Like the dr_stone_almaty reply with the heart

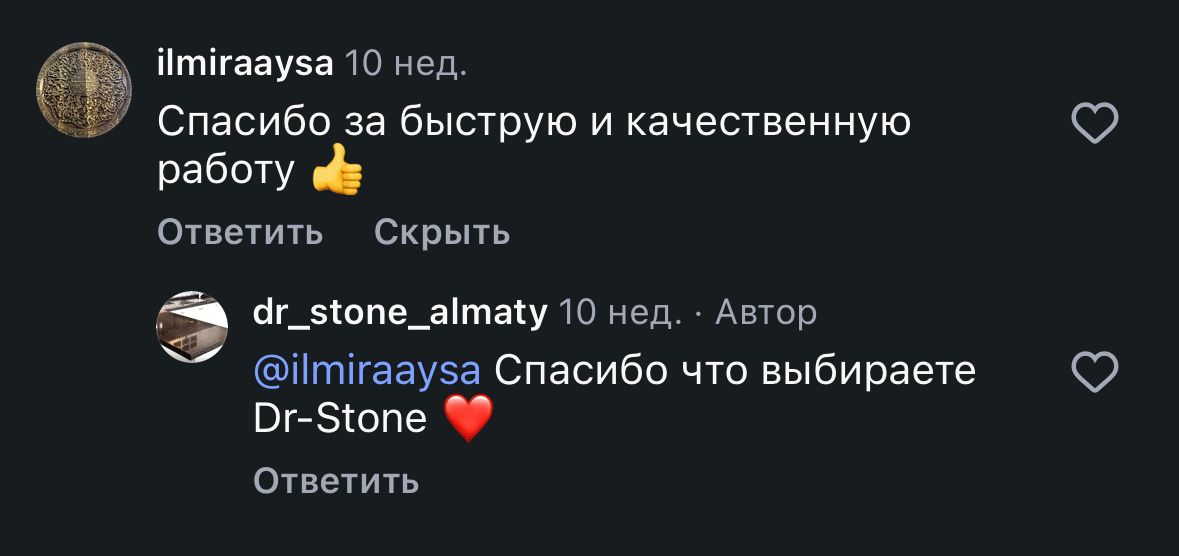coord(1094,375)
